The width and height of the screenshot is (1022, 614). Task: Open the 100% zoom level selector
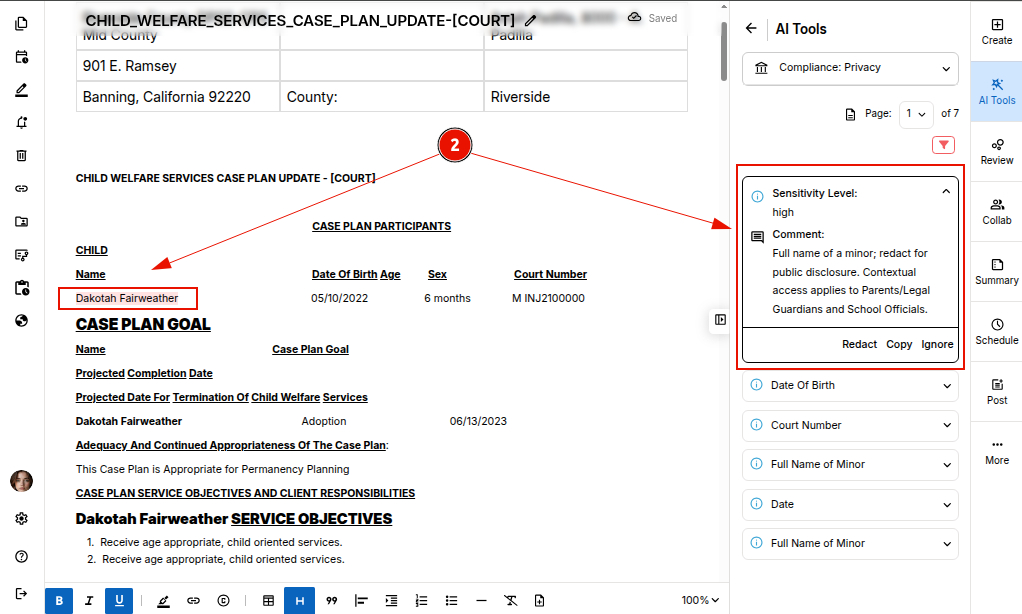(700, 600)
